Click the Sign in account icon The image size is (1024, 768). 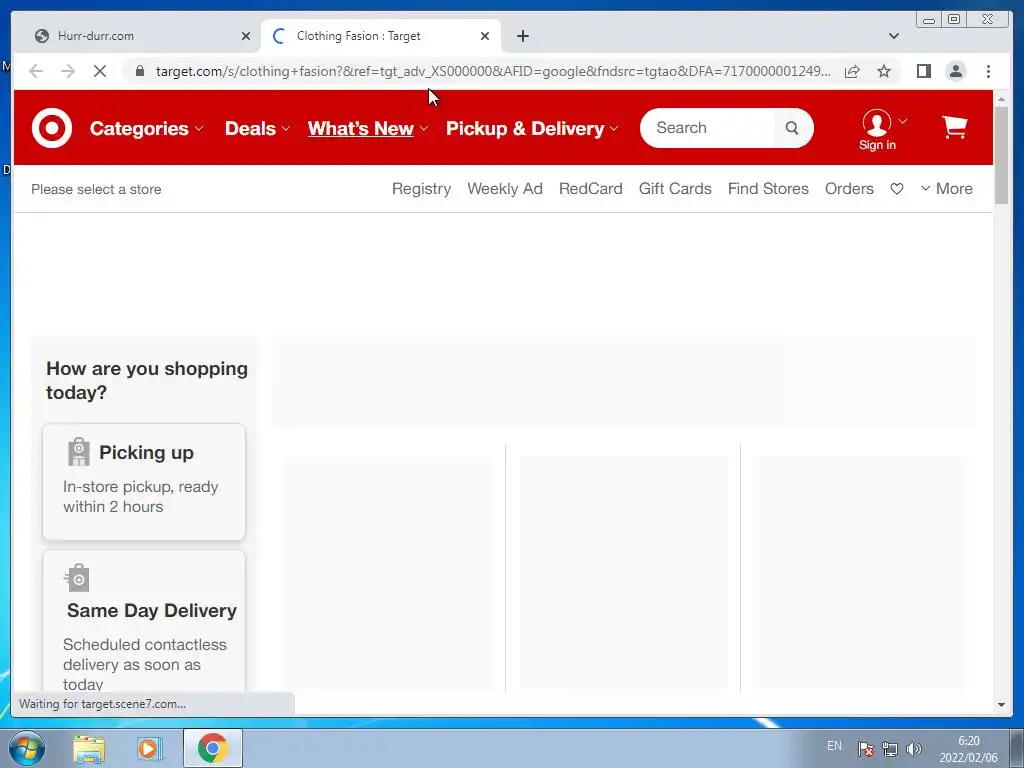click(877, 130)
